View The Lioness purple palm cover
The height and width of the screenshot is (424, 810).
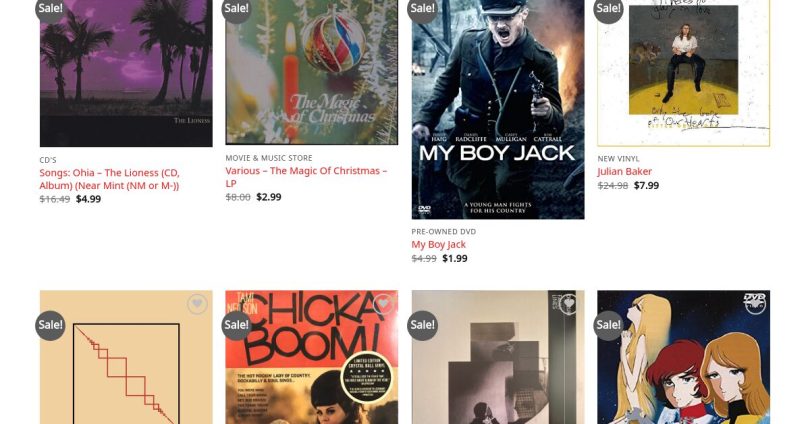[x=126, y=73]
